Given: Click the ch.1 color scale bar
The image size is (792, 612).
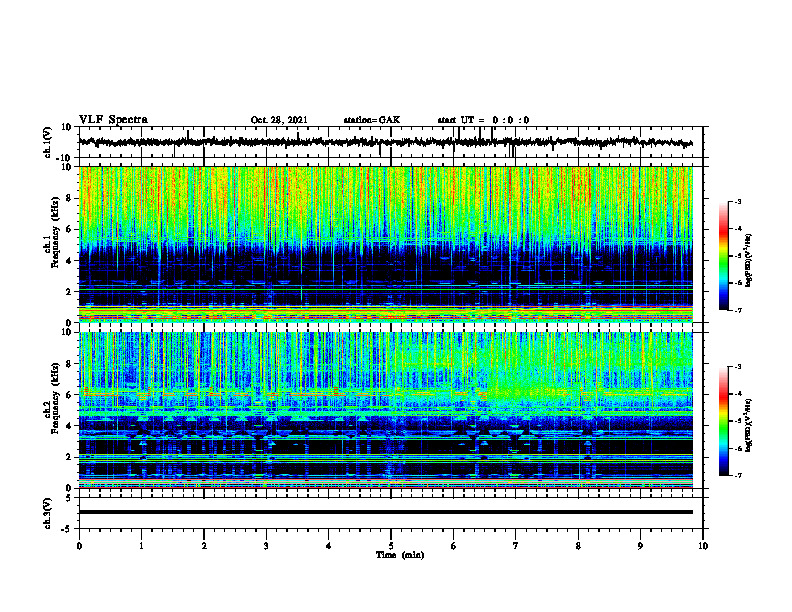Looking at the screenshot, I should click(724, 256).
